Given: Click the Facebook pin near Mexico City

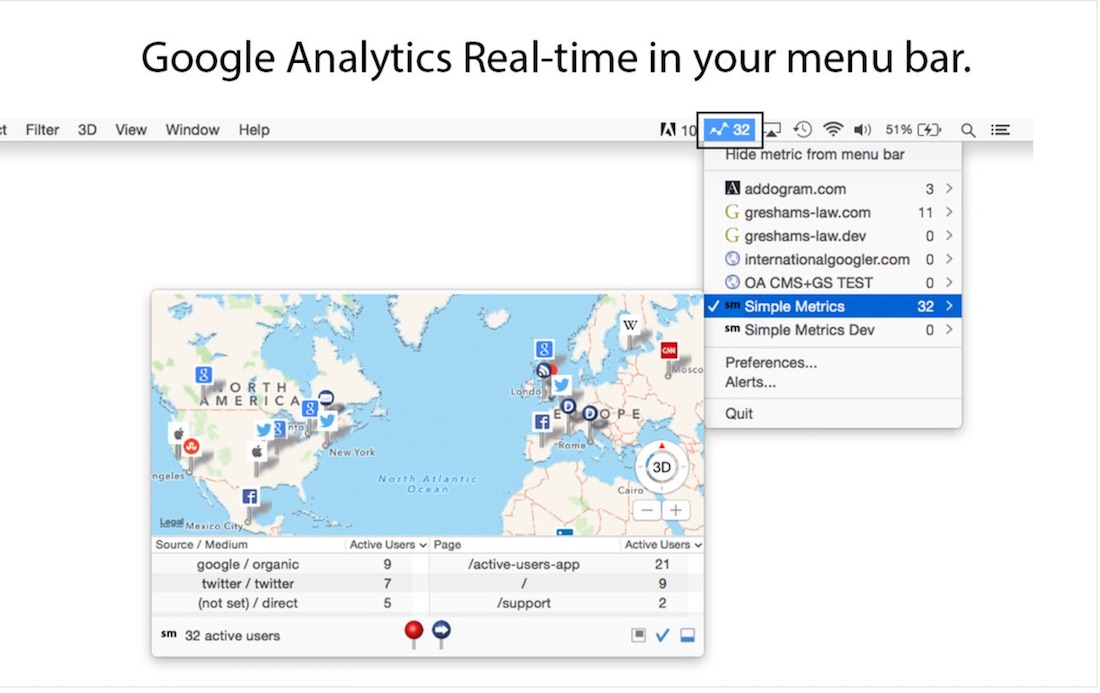Looking at the screenshot, I should click(x=249, y=497).
